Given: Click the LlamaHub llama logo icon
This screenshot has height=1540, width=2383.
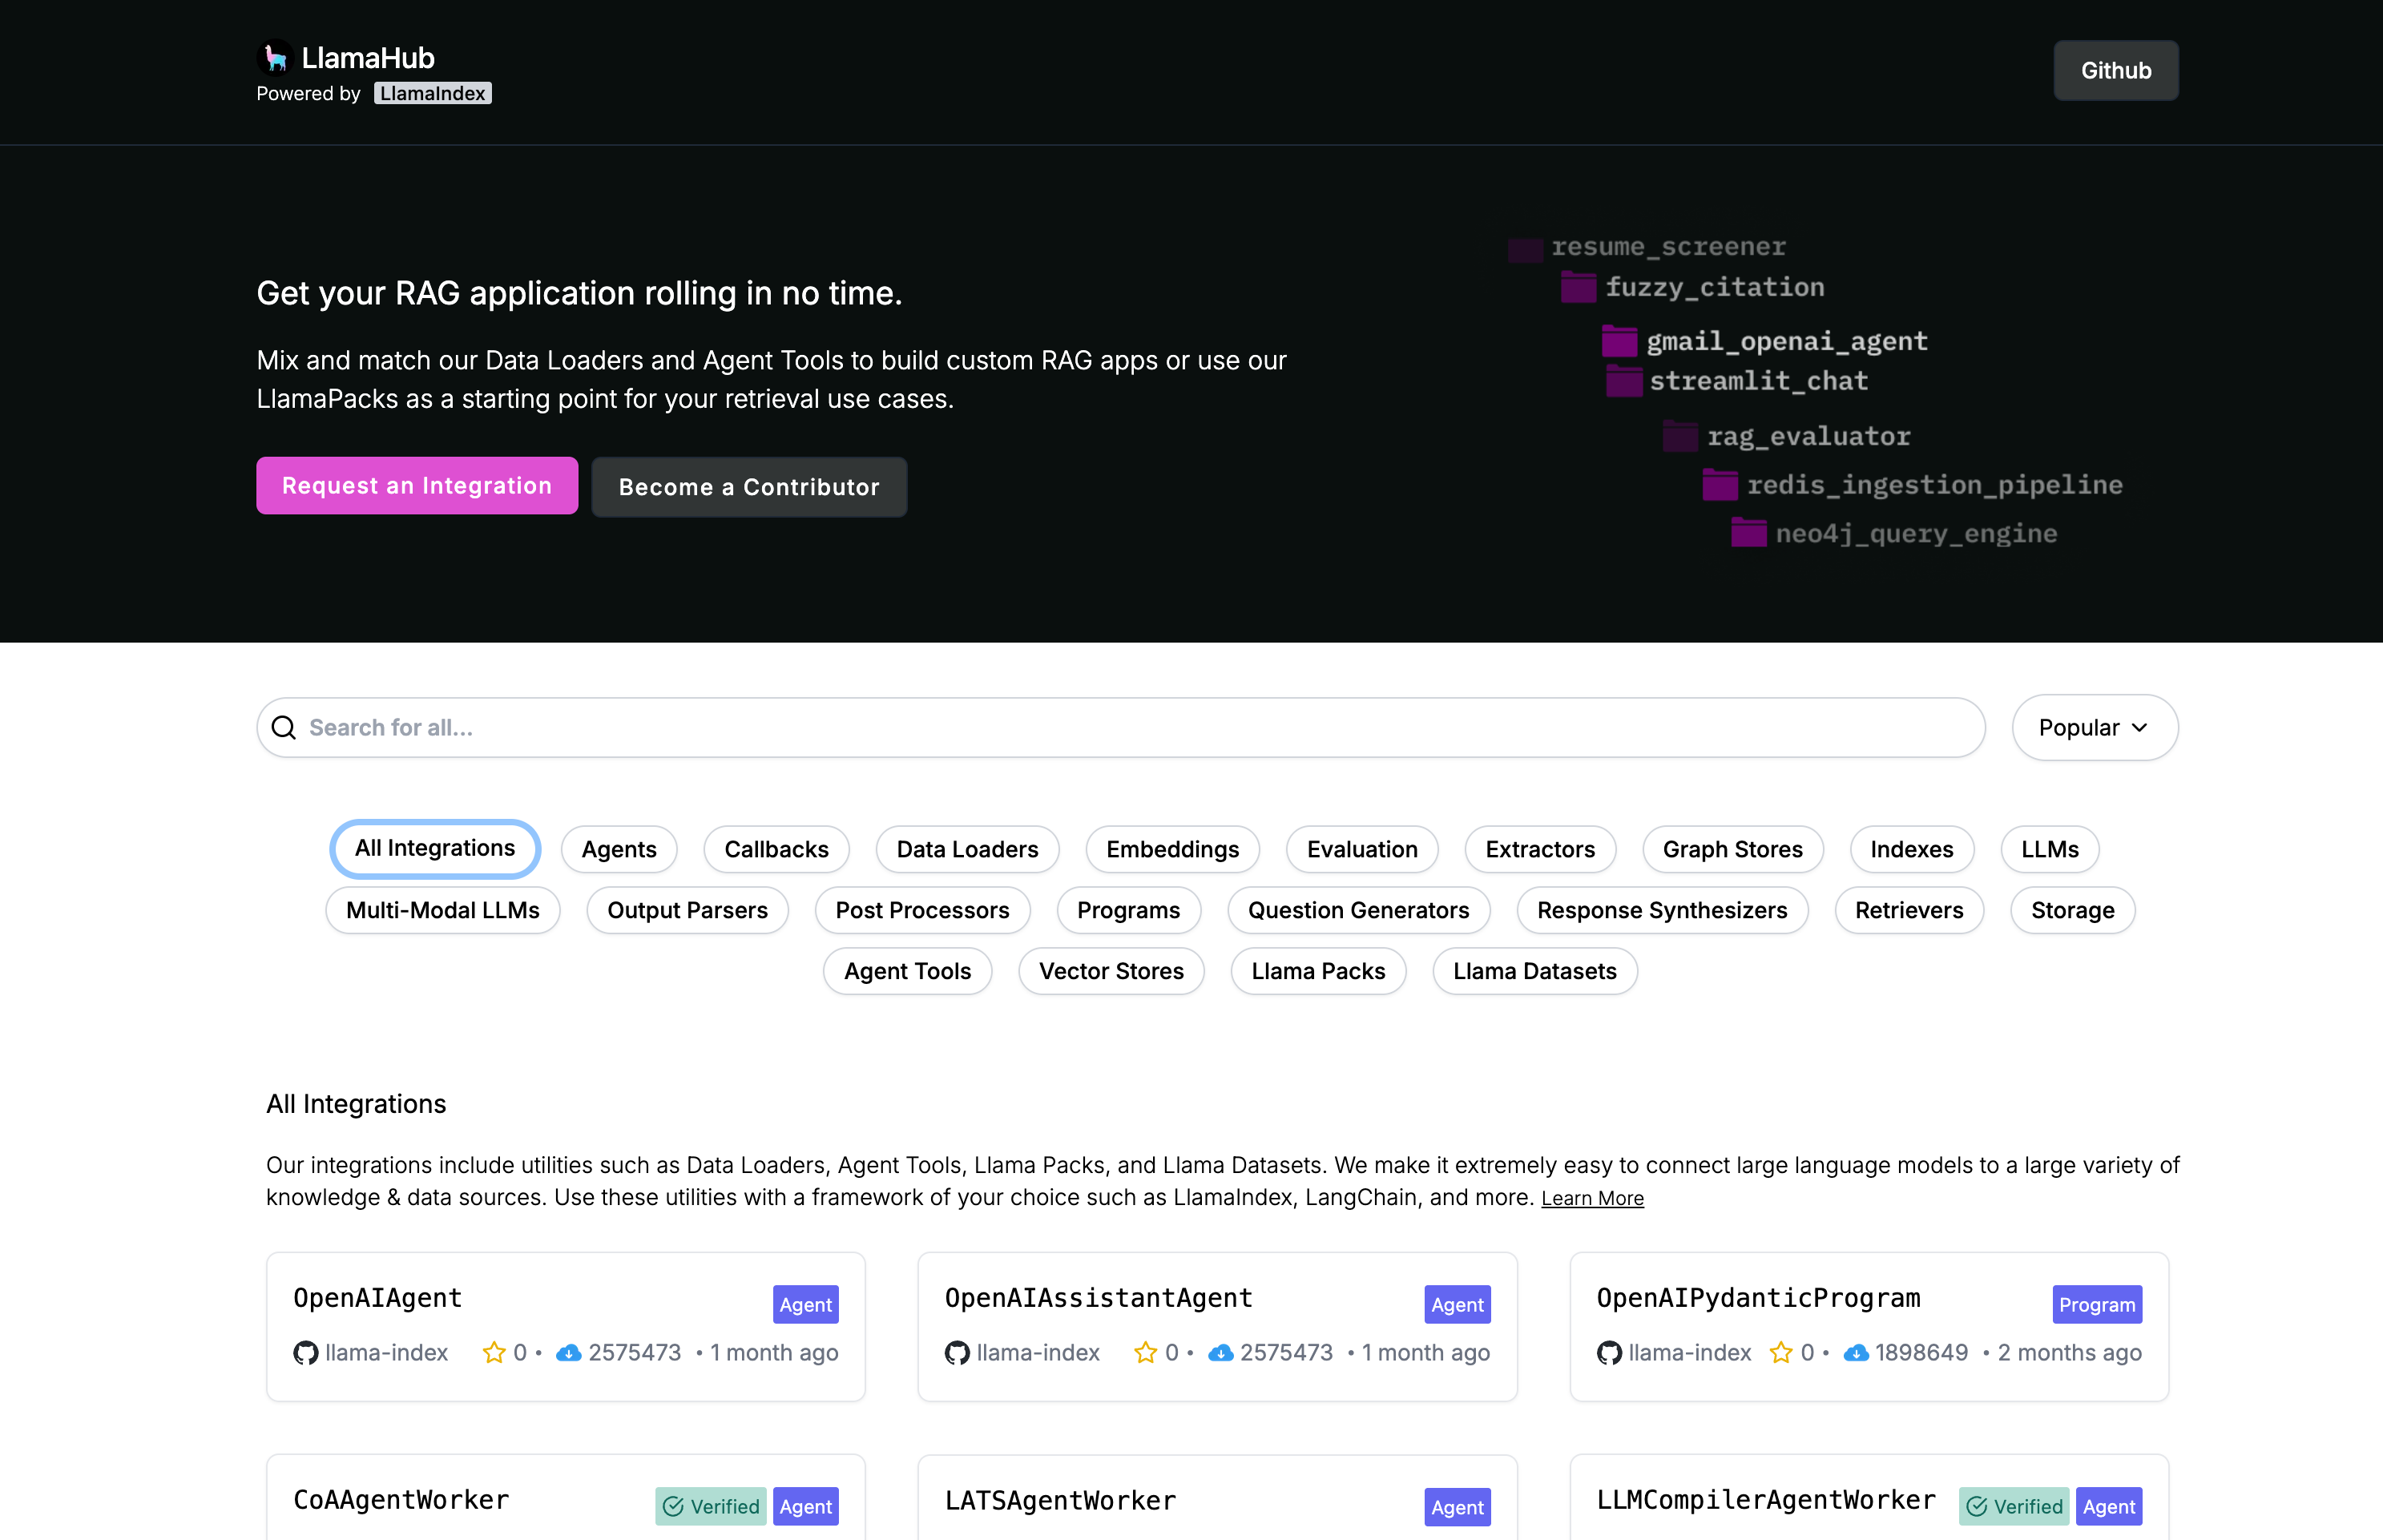Looking at the screenshot, I should click(275, 57).
